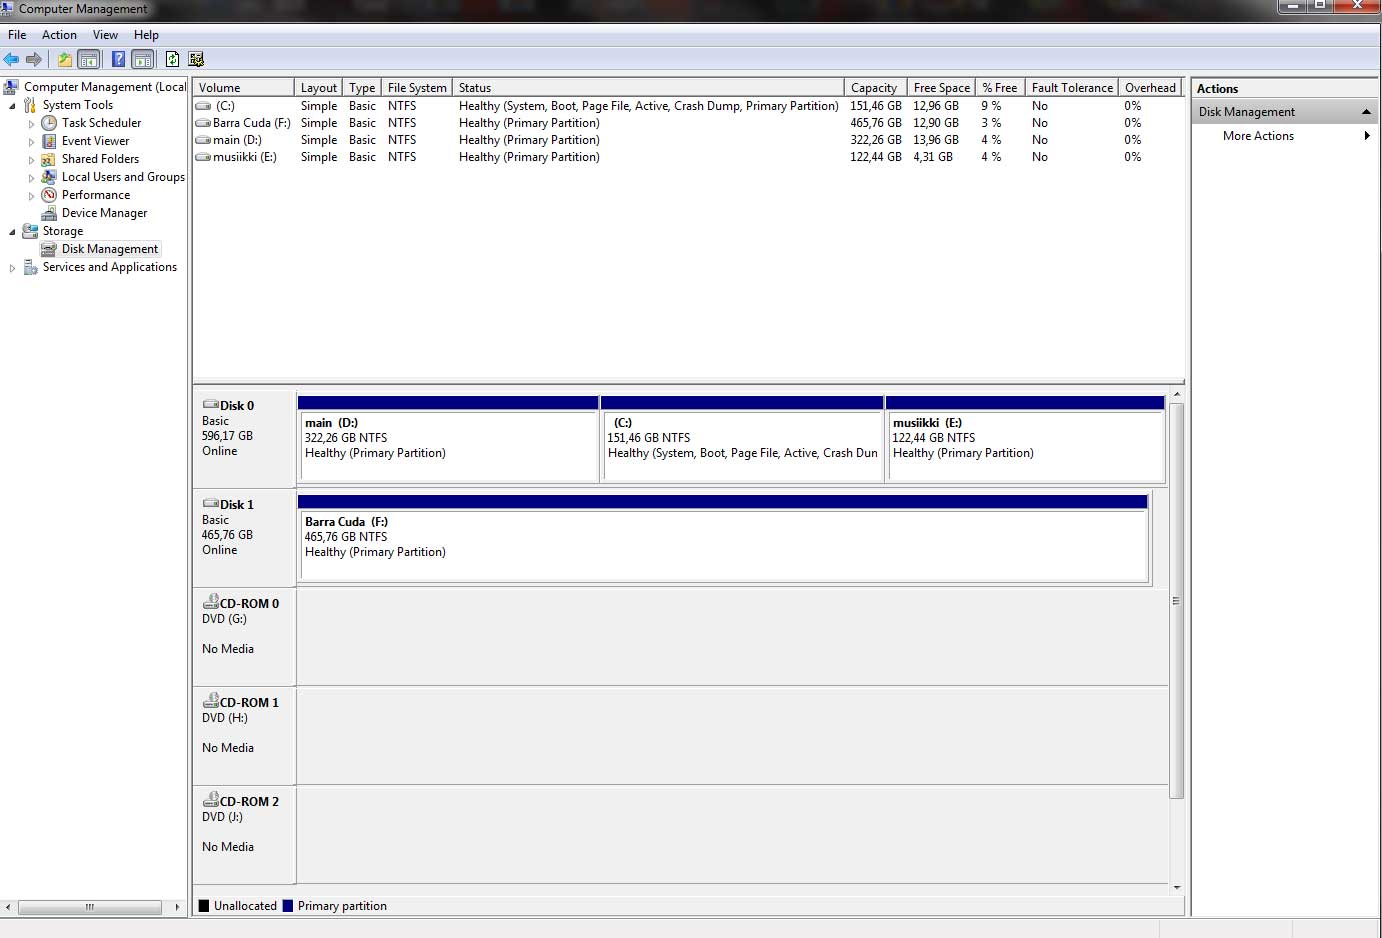This screenshot has height=938, width=1382.
Task: Select the Shared Folders icon
Action: pyautogui.click(x=49, y=159)
